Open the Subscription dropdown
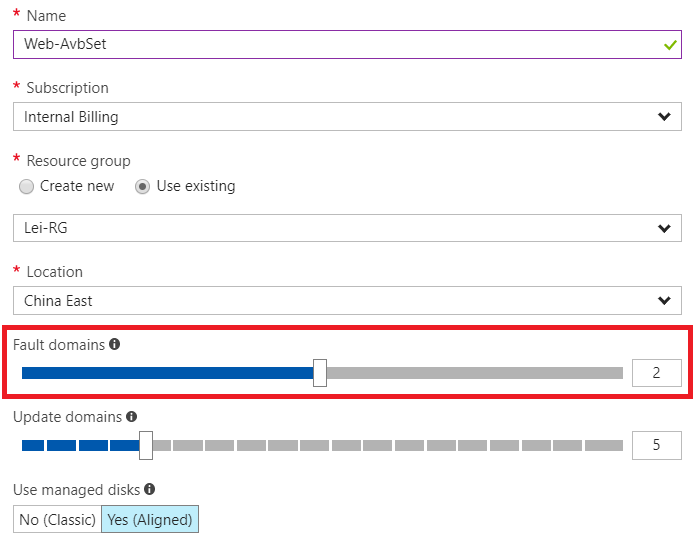 347,117
